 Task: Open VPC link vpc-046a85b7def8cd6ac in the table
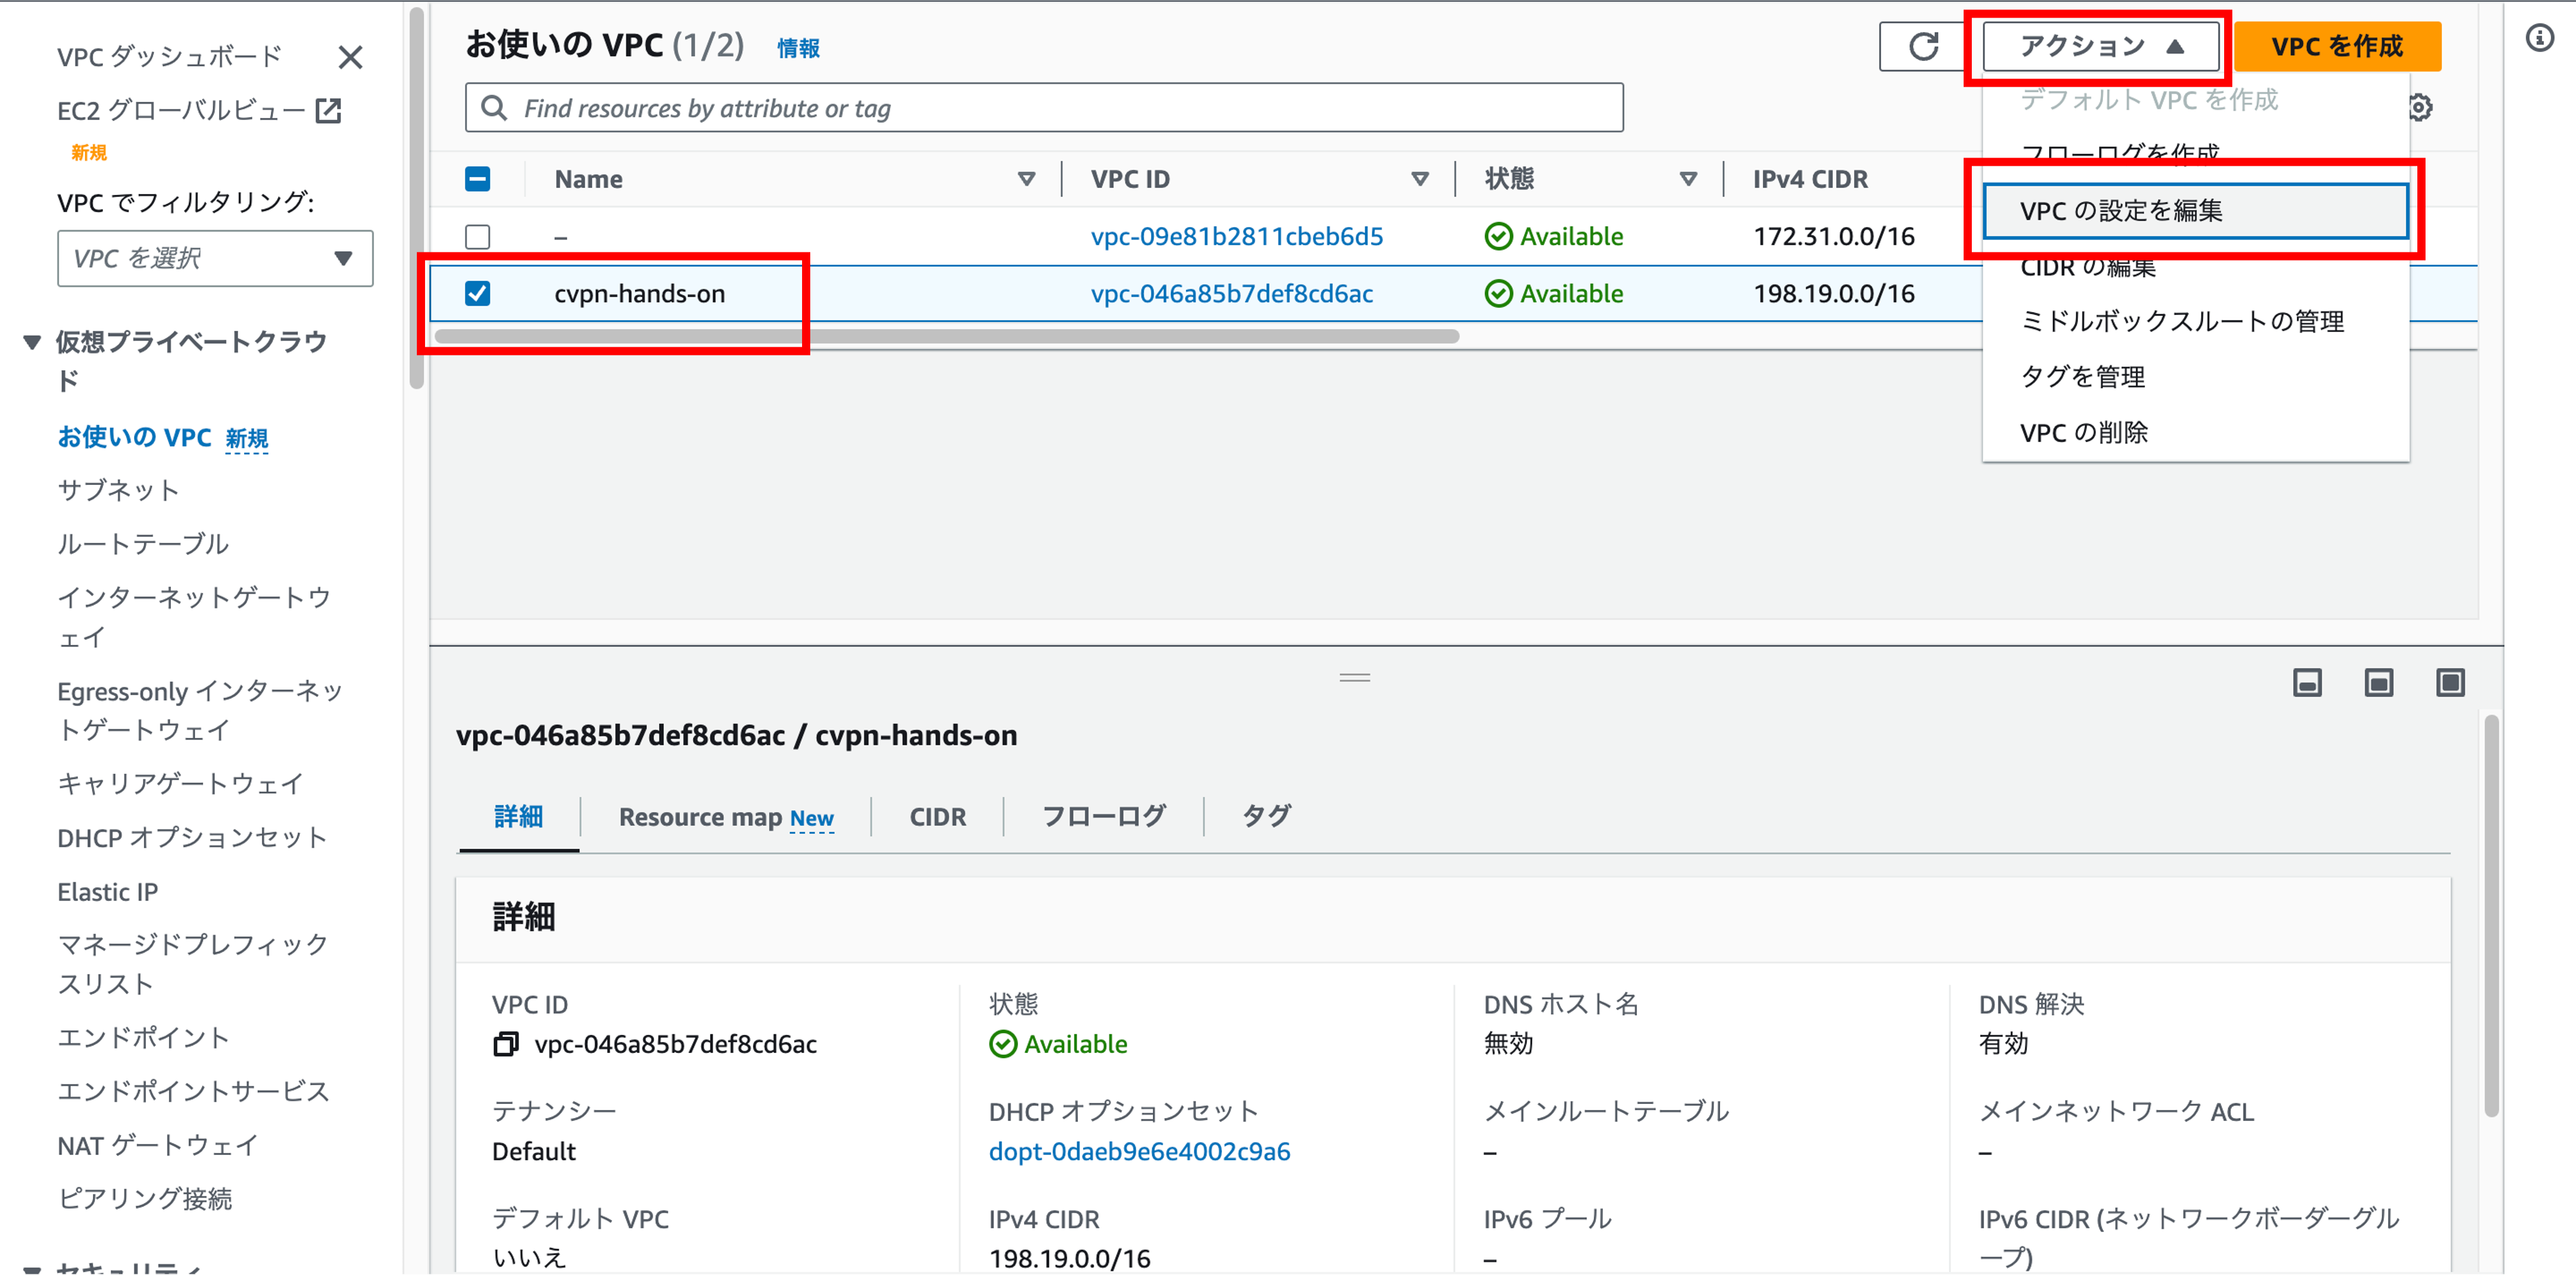coord(1232,294)
